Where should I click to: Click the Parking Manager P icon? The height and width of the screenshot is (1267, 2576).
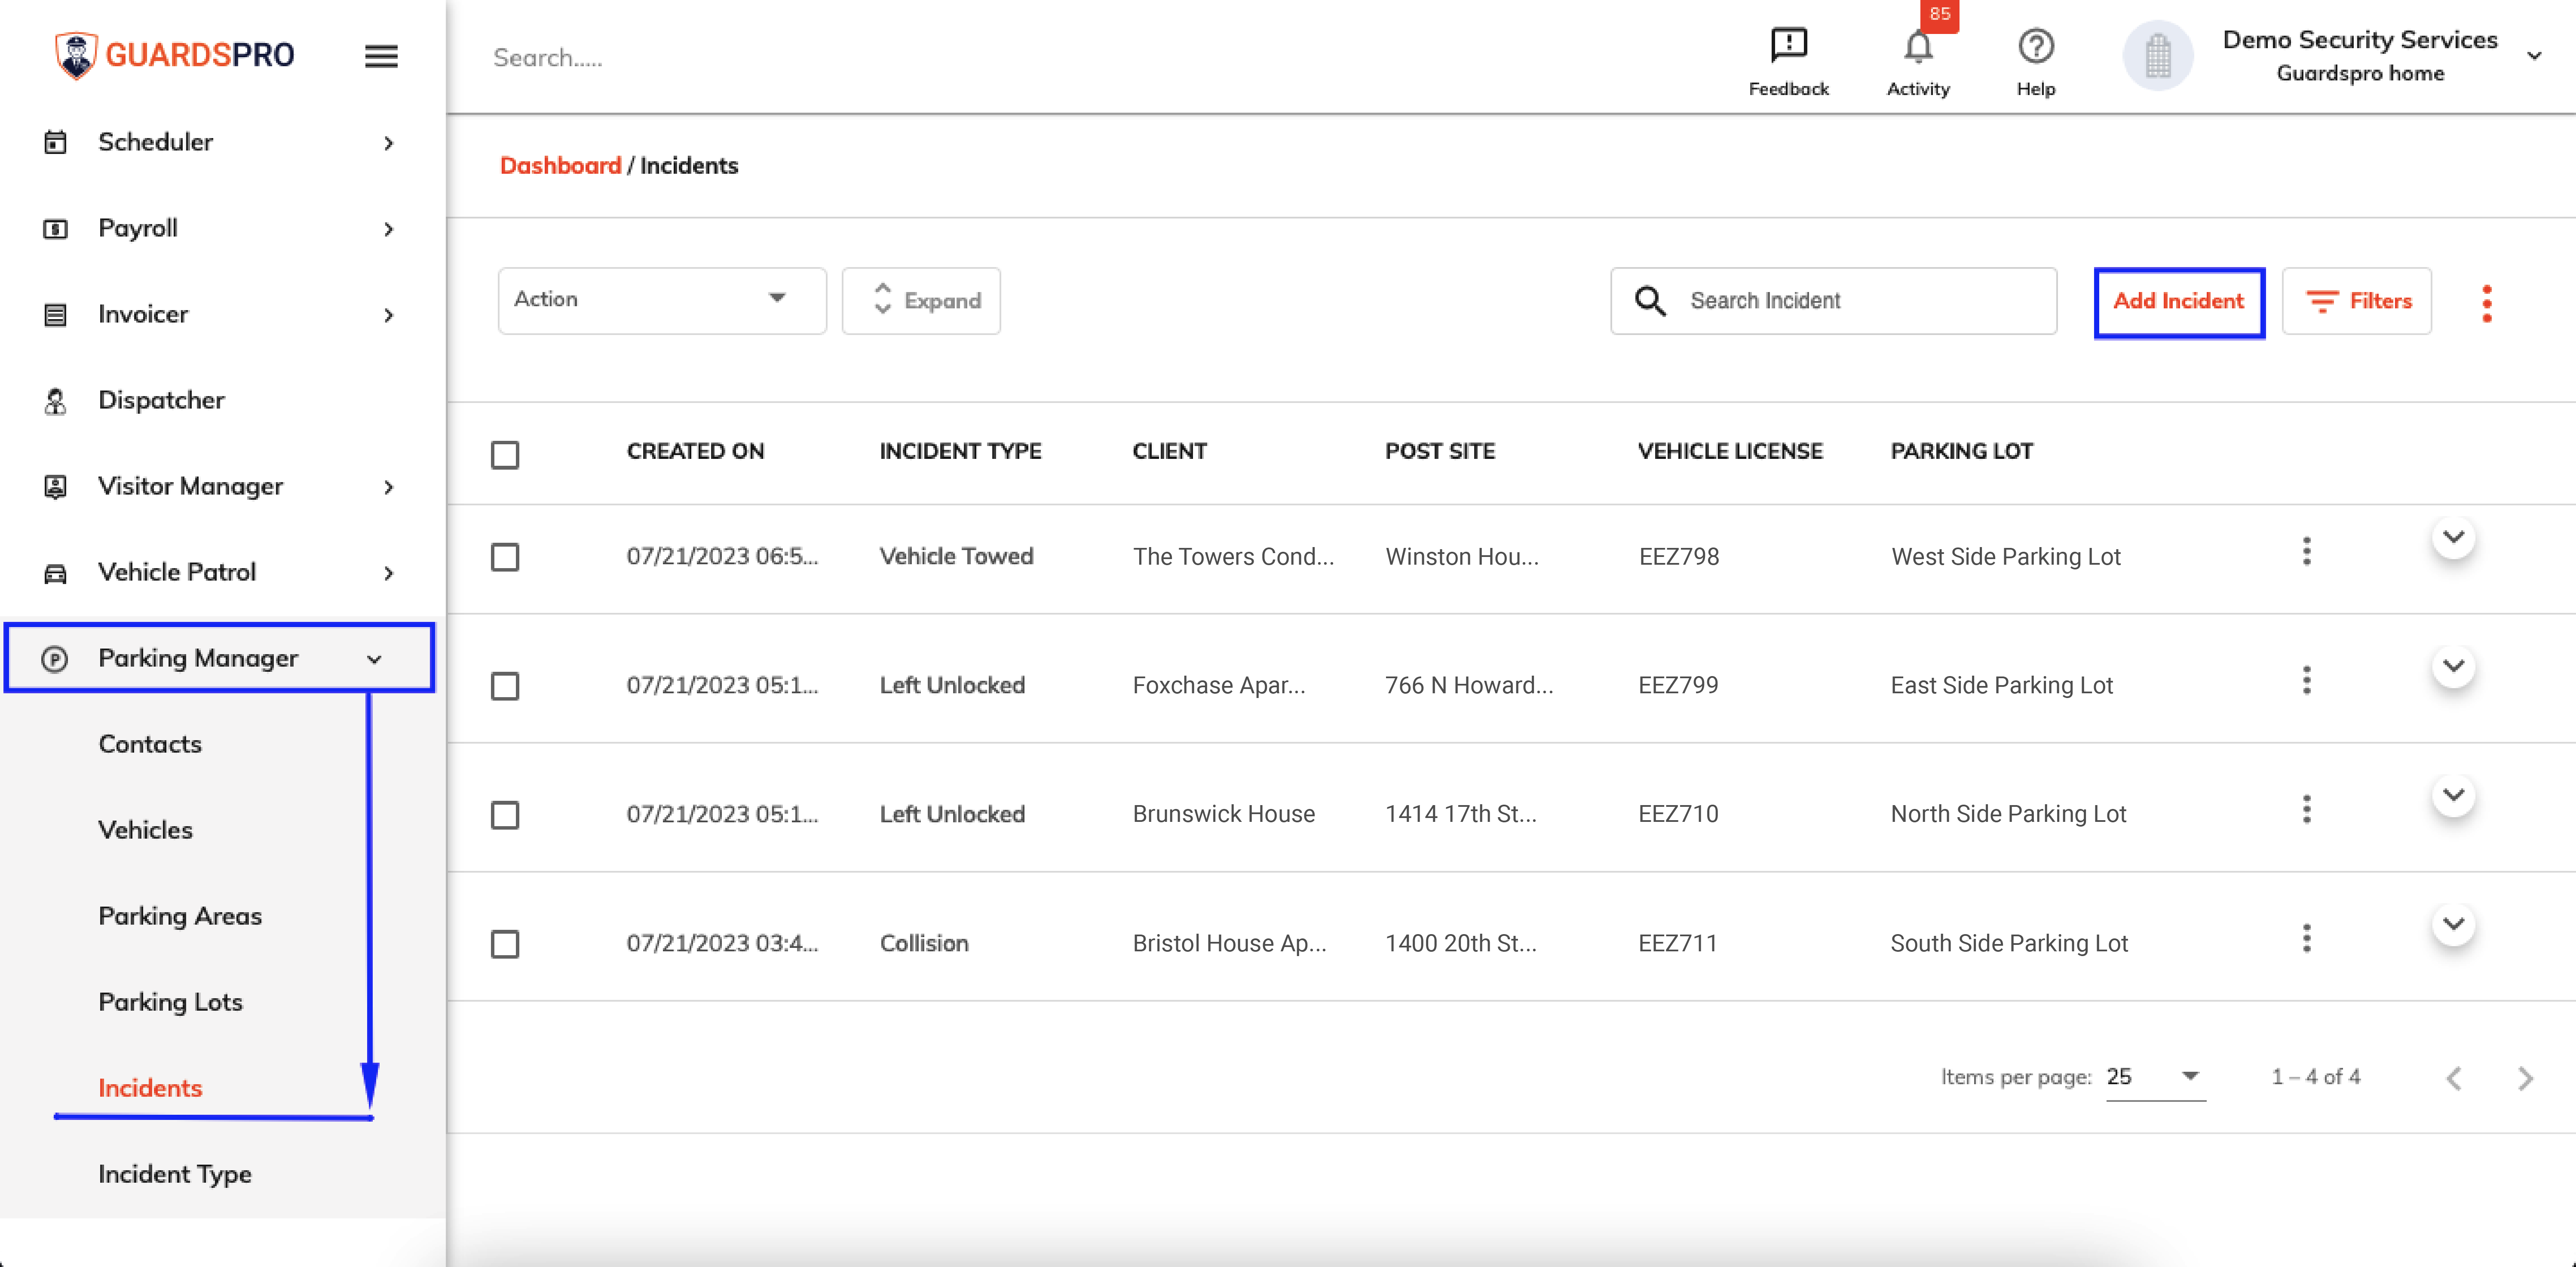[x=55, y=659]
